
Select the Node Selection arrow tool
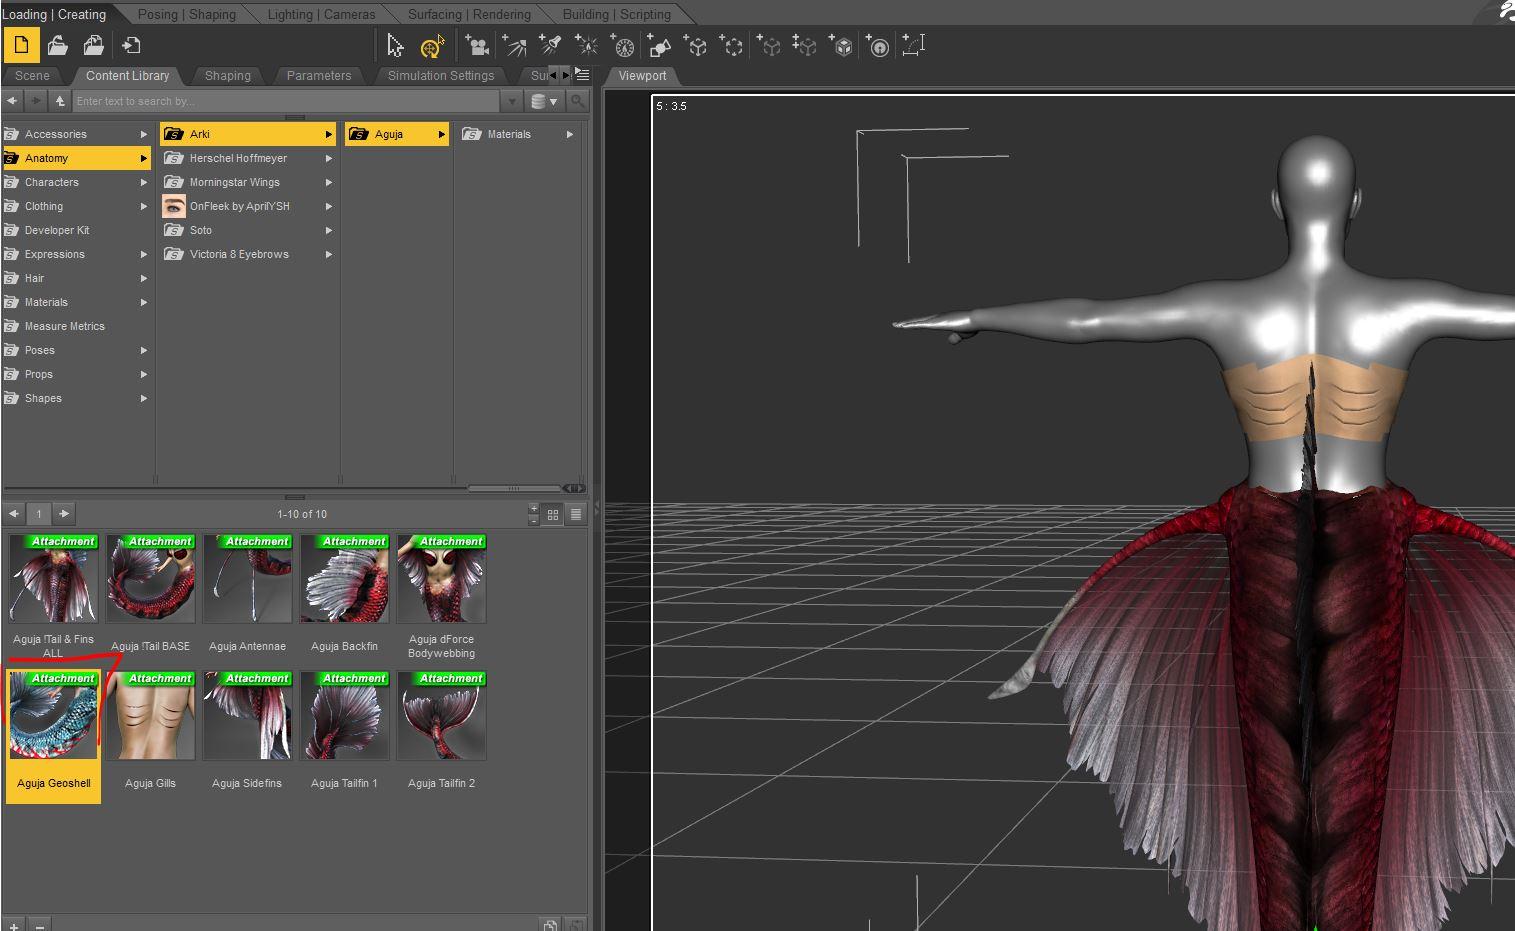coord(395,46)
